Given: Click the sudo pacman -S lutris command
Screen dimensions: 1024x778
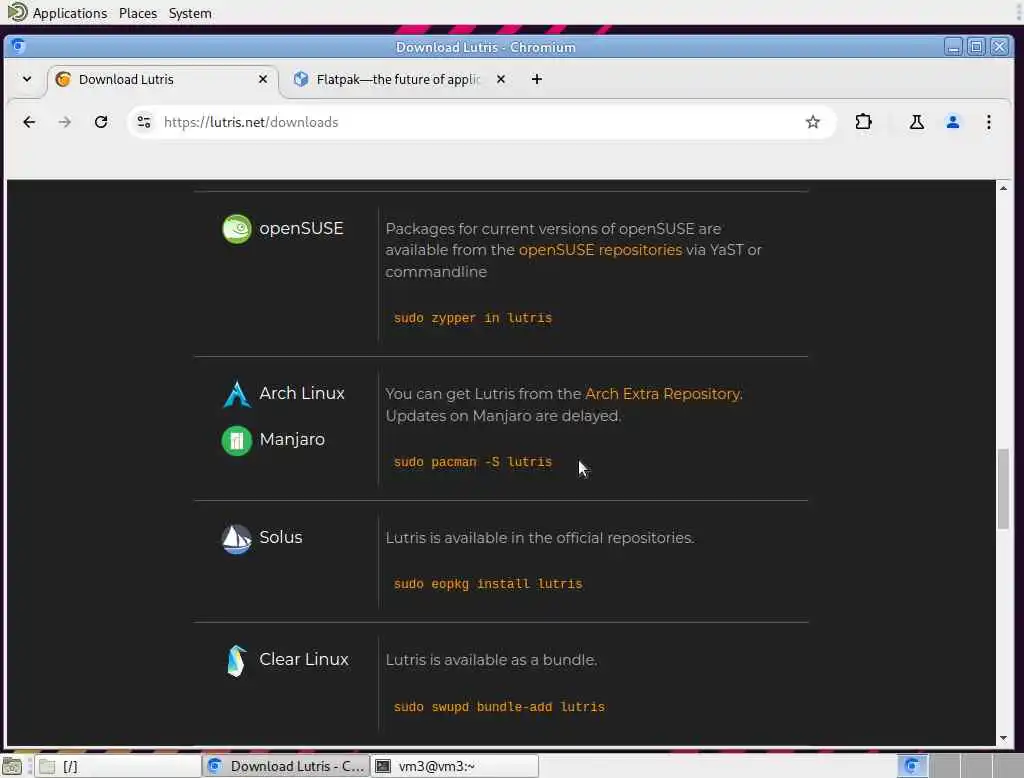Looking at the screenshot, I should [x=473, y=462].
